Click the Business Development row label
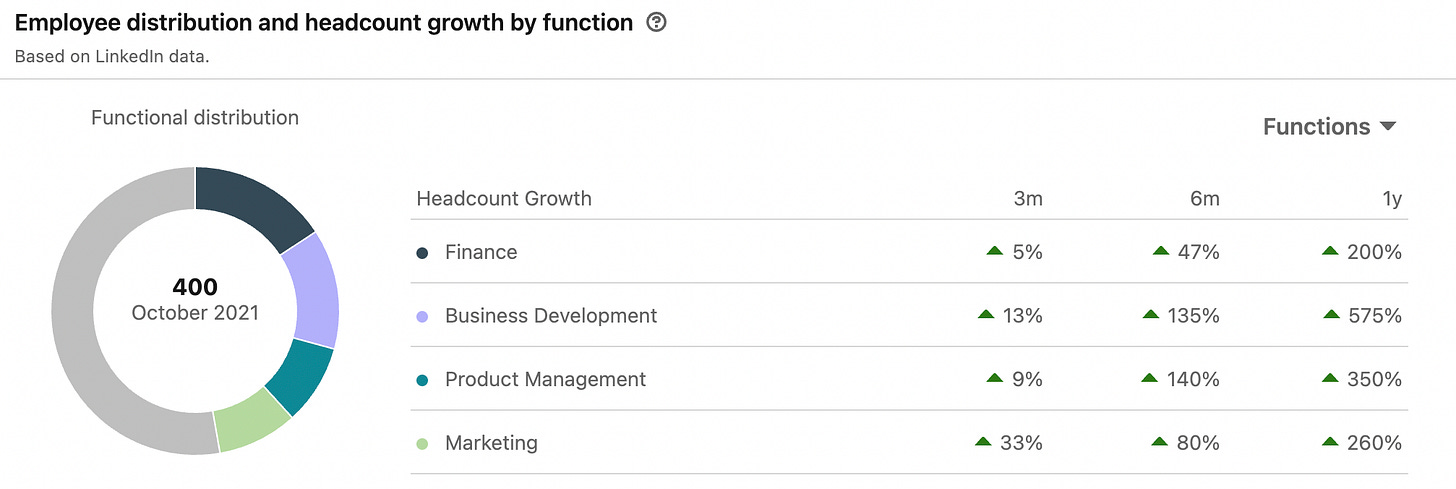This screenshot has width=1456, height=489. click(x=551, y=316)
